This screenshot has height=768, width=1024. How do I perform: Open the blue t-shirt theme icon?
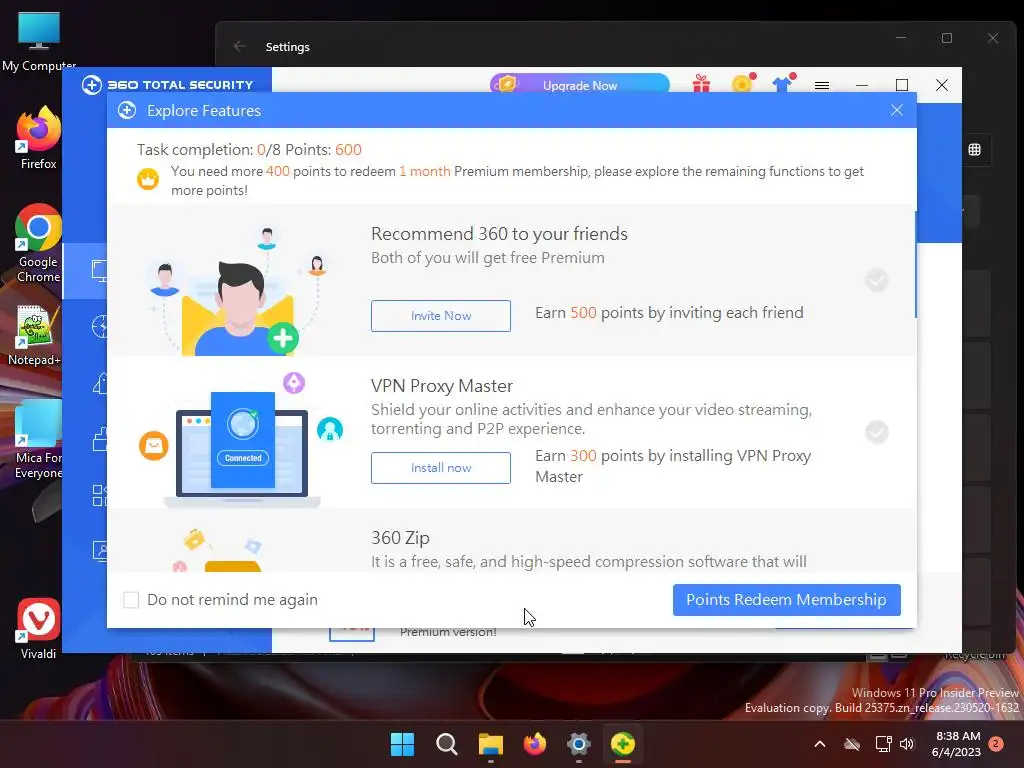click(782, 84)
